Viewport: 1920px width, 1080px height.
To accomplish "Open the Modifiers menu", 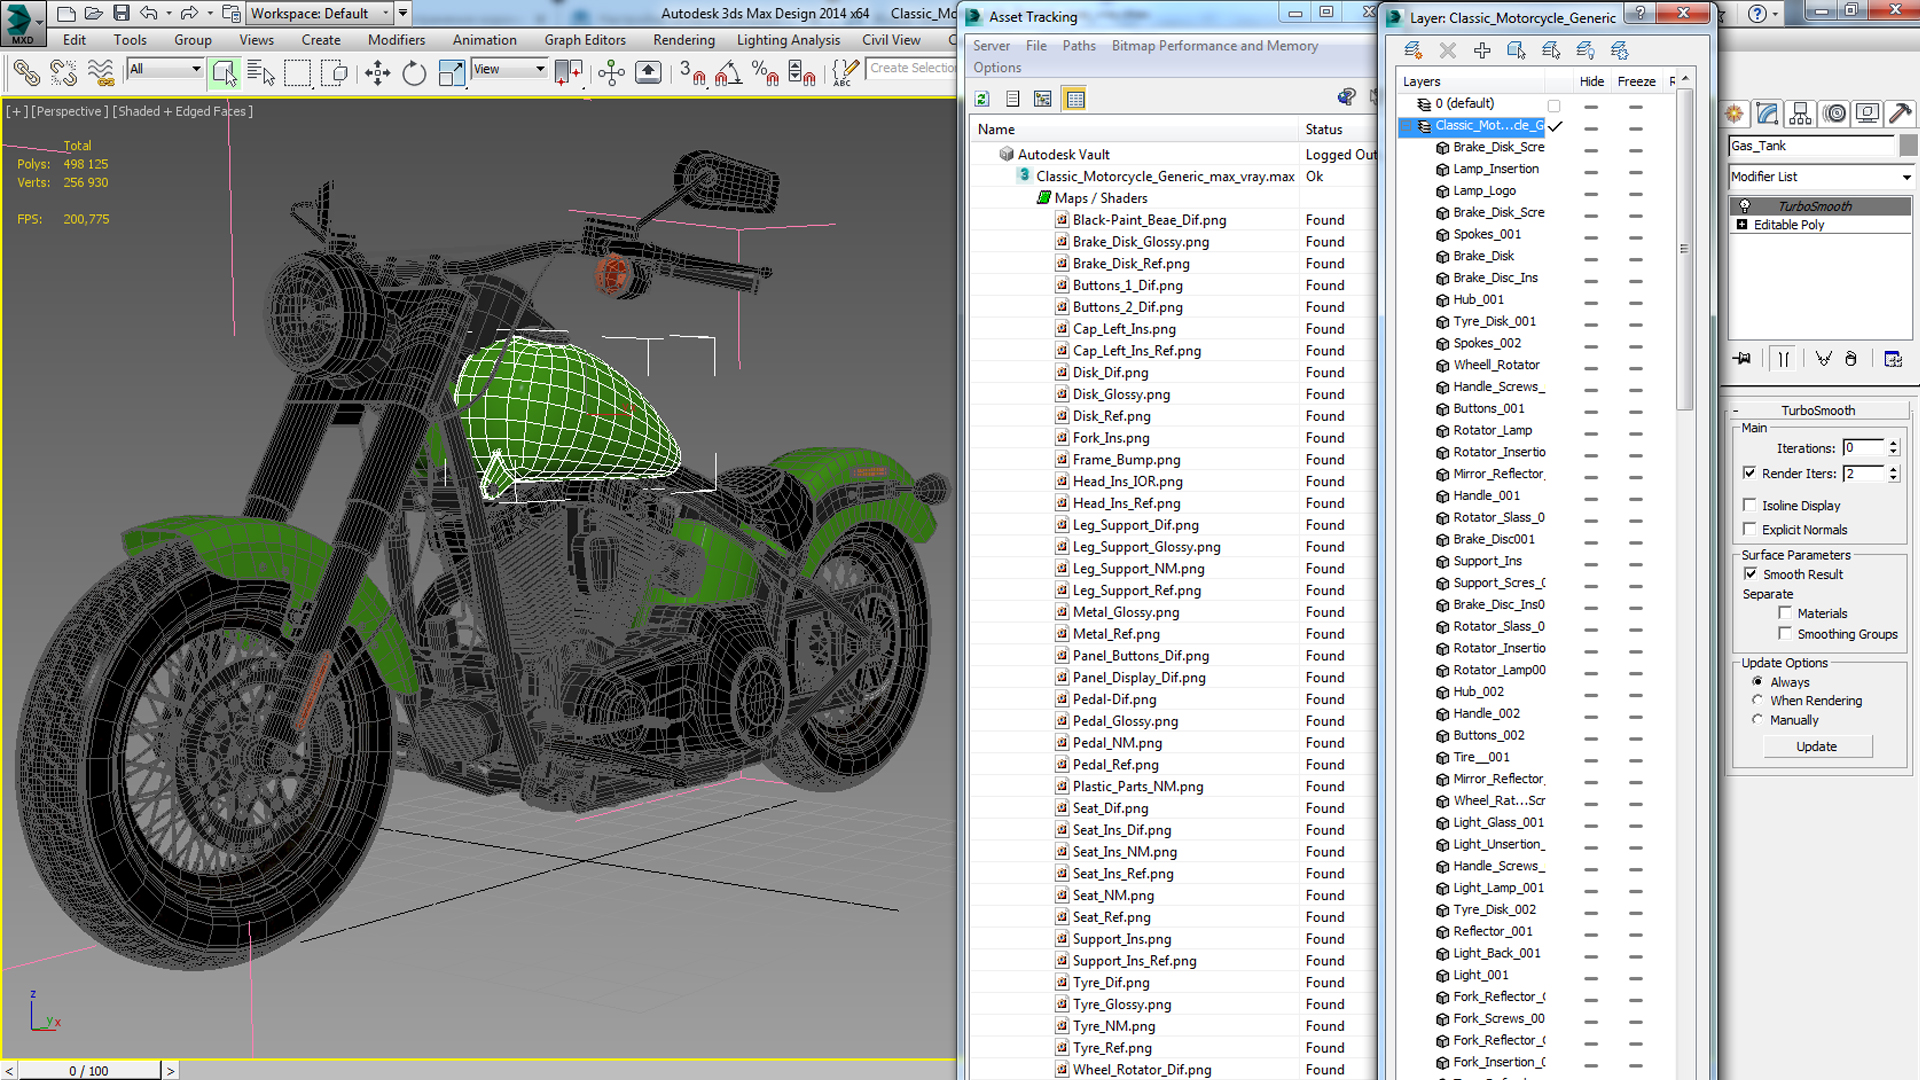I will [x=396, y=40].
